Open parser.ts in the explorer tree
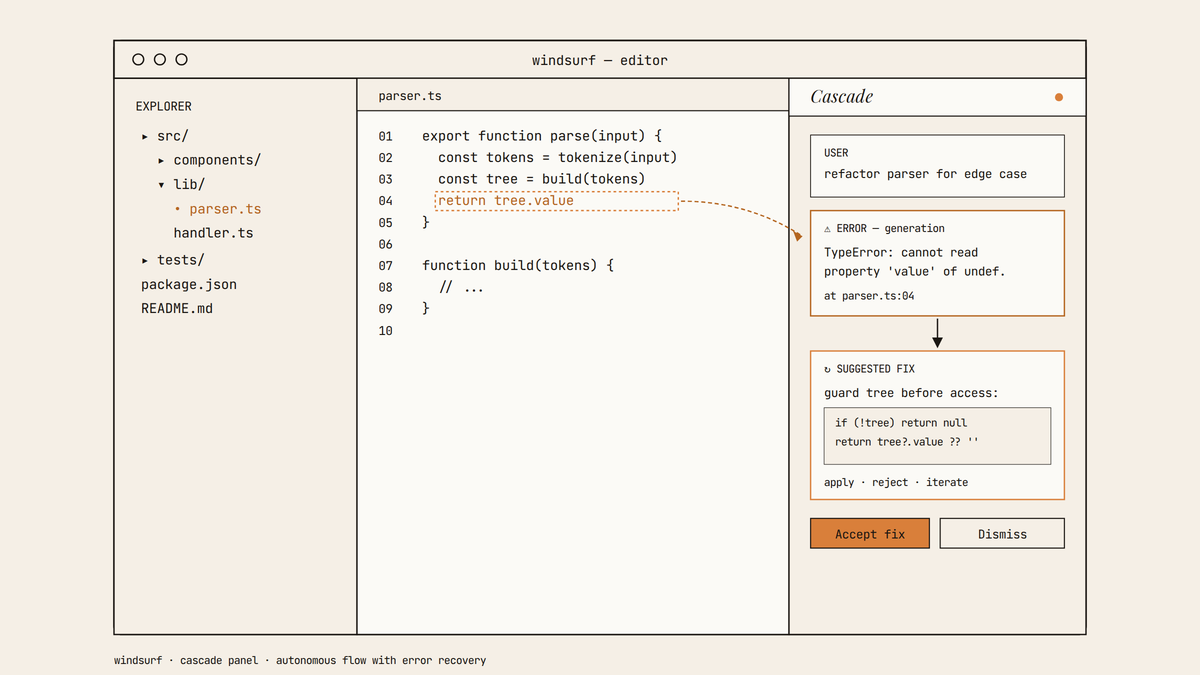Screen dimensions: 1200x675 coord(225,209)
